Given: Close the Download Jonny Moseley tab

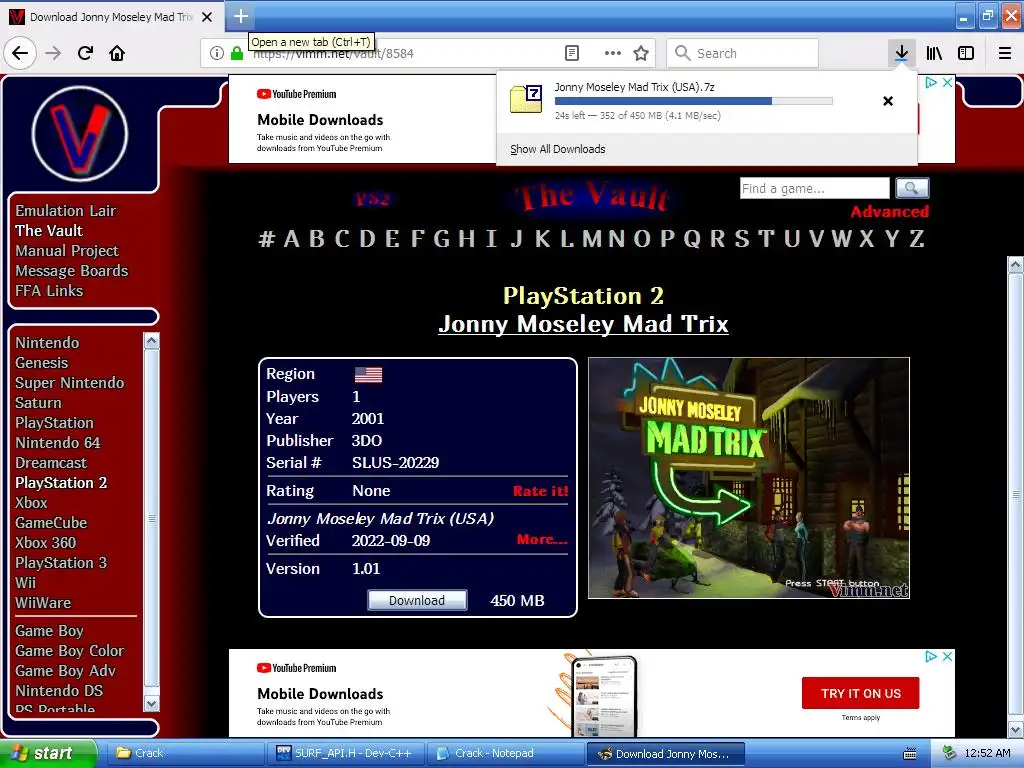Looking at the screenshot, I should click(x=207, y=17).
